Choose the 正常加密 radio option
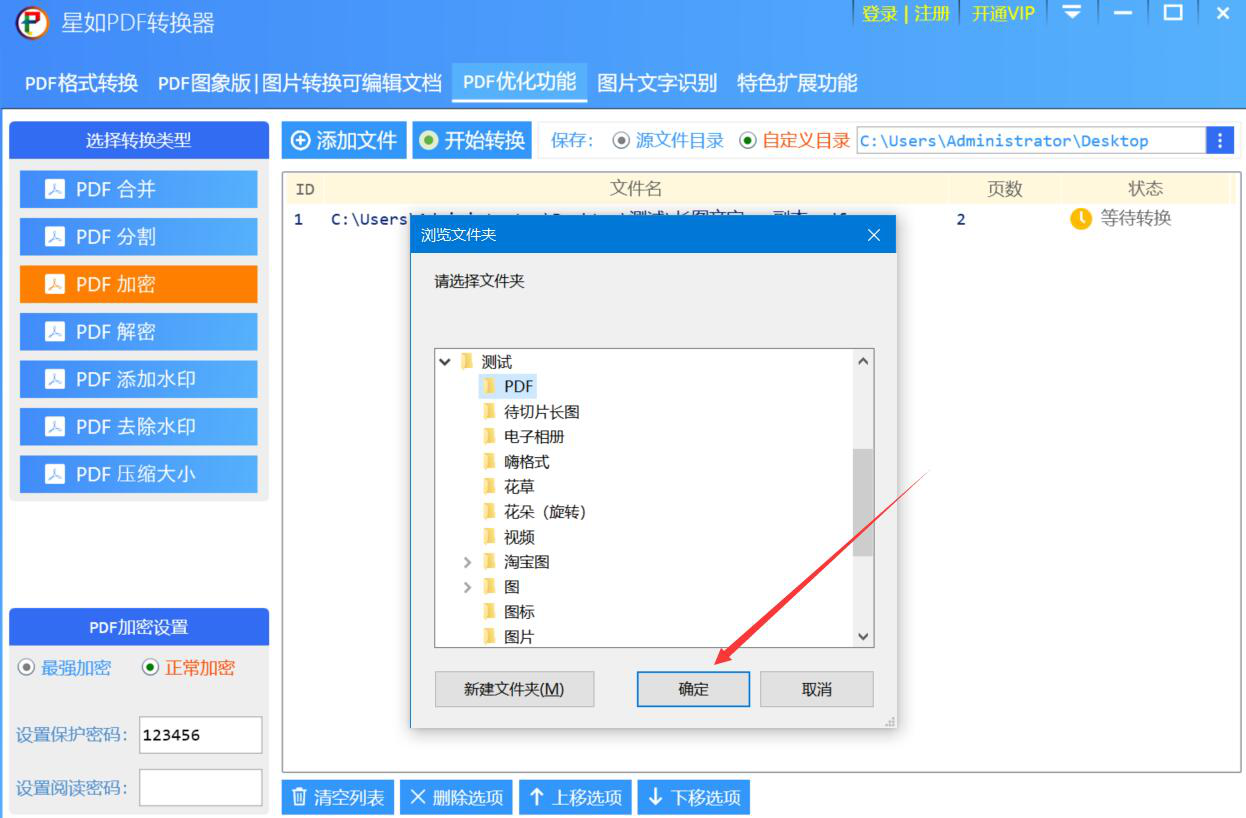The image size is (1246, 818). point(150,668)
